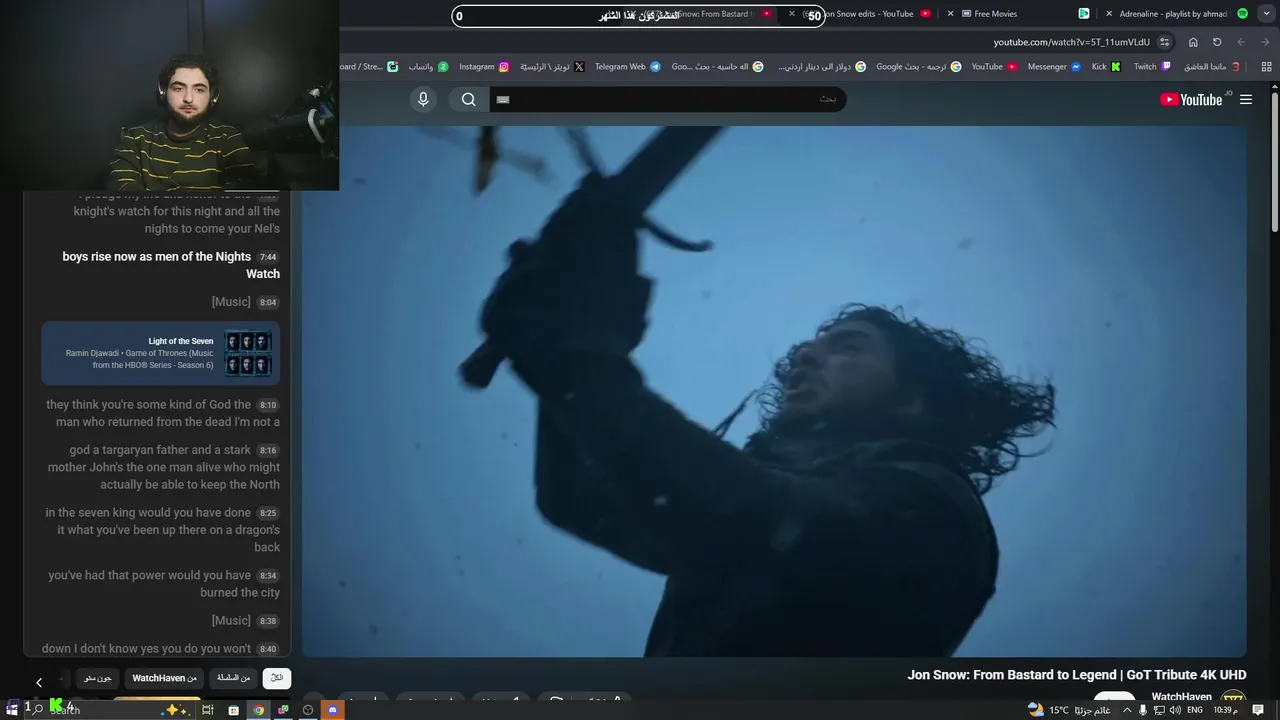Jump to transcript line at 8:25
Image resolution: width=1280 pixels, height=720 pixels.
point(162,530)
